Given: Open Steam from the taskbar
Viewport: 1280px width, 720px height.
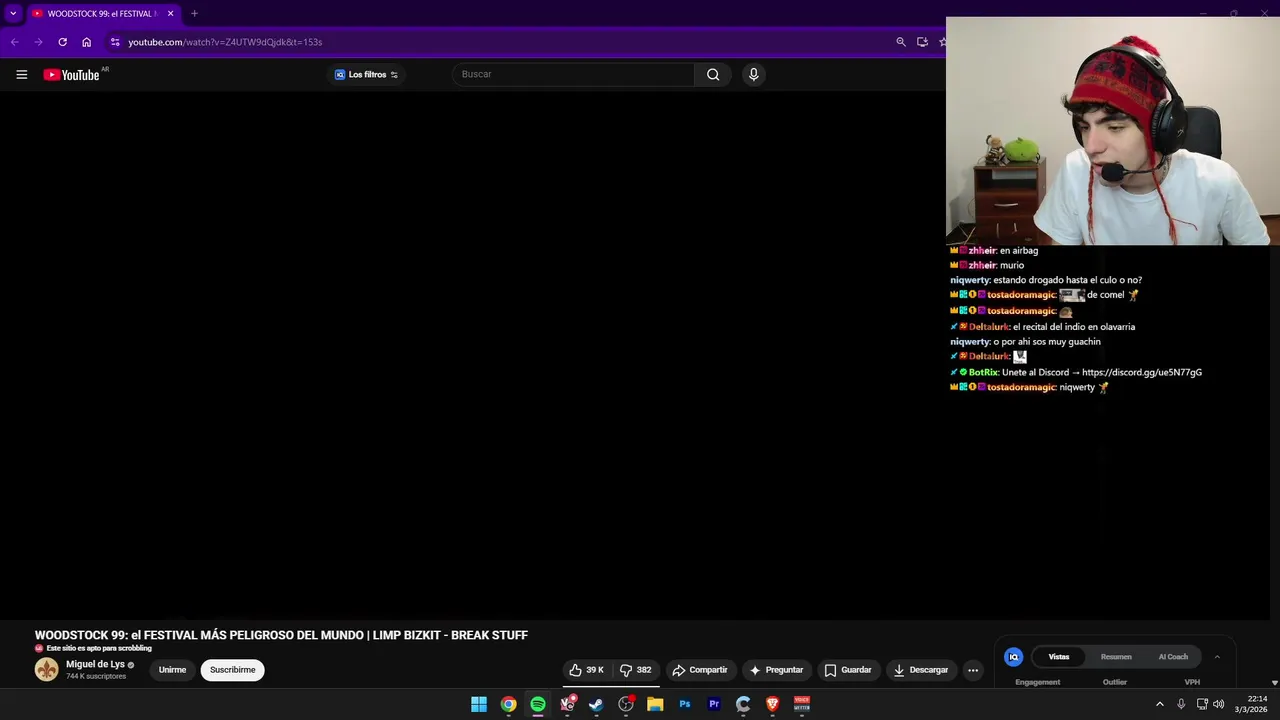Looking at the screenshot, I should [596, 704].
